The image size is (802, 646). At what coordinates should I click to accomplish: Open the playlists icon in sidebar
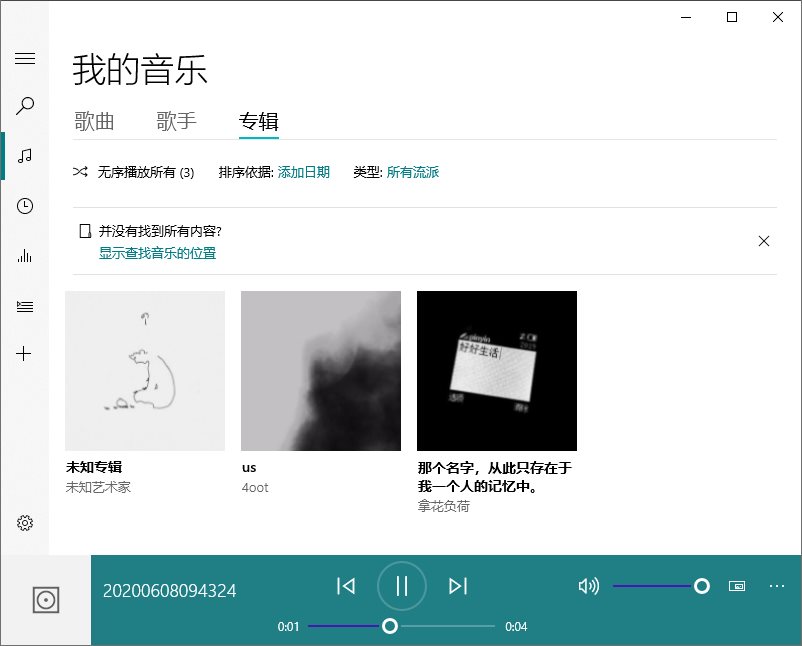pos(25,306)
